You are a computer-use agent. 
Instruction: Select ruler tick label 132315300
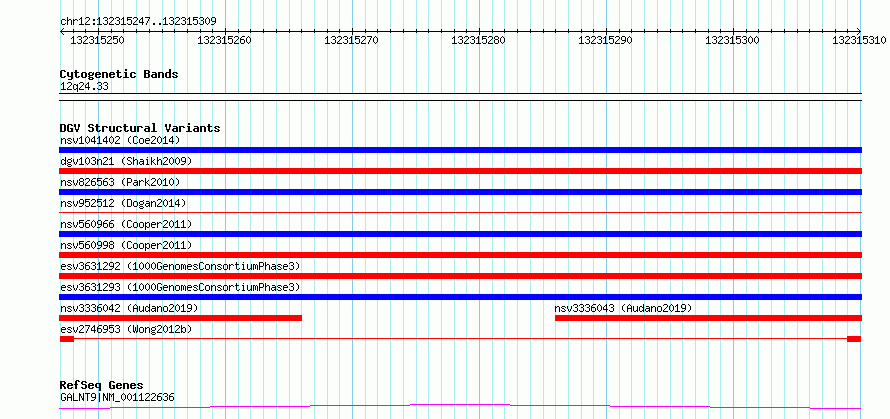tap(732, 40)
